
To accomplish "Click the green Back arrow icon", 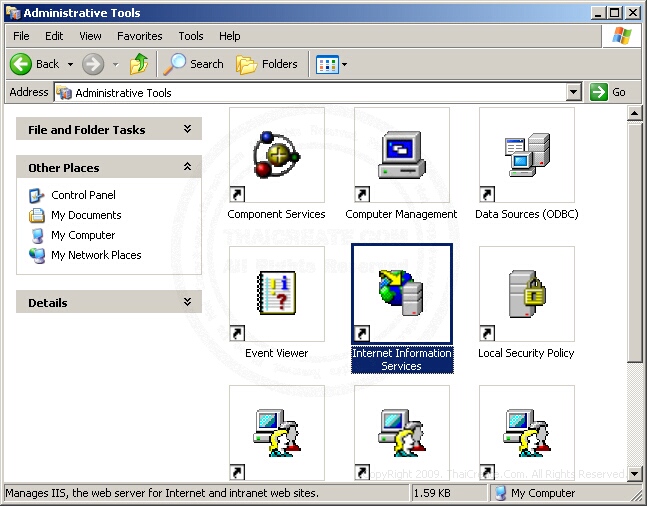I will coord(21,64).
